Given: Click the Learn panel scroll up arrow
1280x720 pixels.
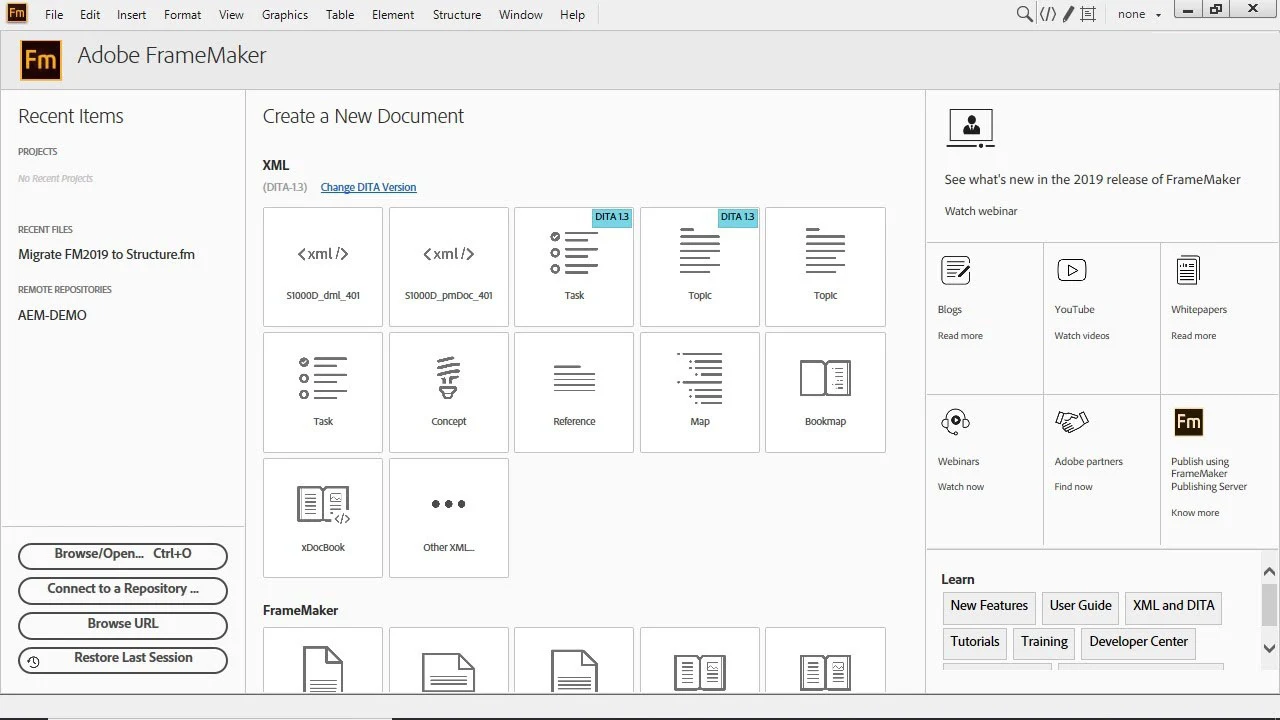Looking at the screenshot, I should click(1269, 572).
